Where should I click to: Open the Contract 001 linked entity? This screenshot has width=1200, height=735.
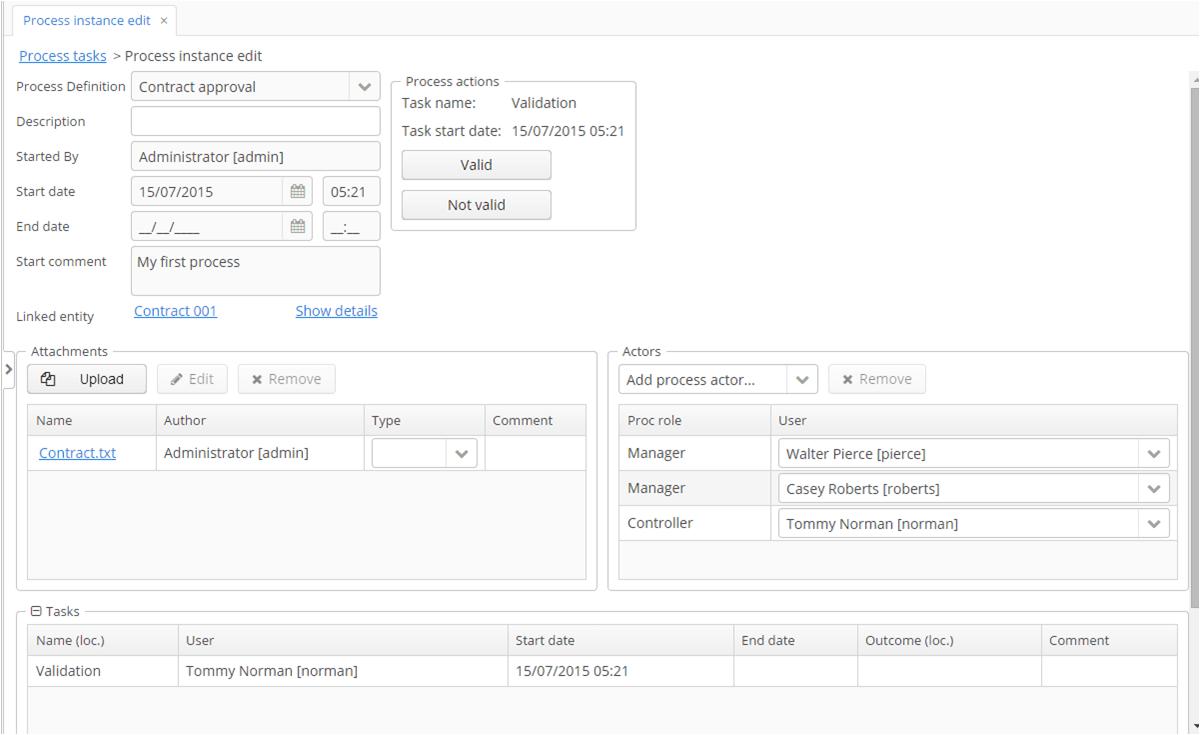(175, 311)
